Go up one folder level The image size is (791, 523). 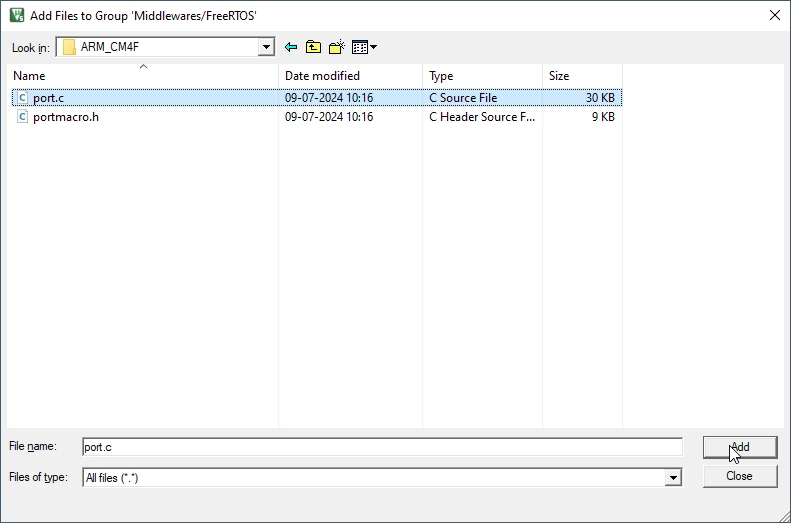(314, 47)
